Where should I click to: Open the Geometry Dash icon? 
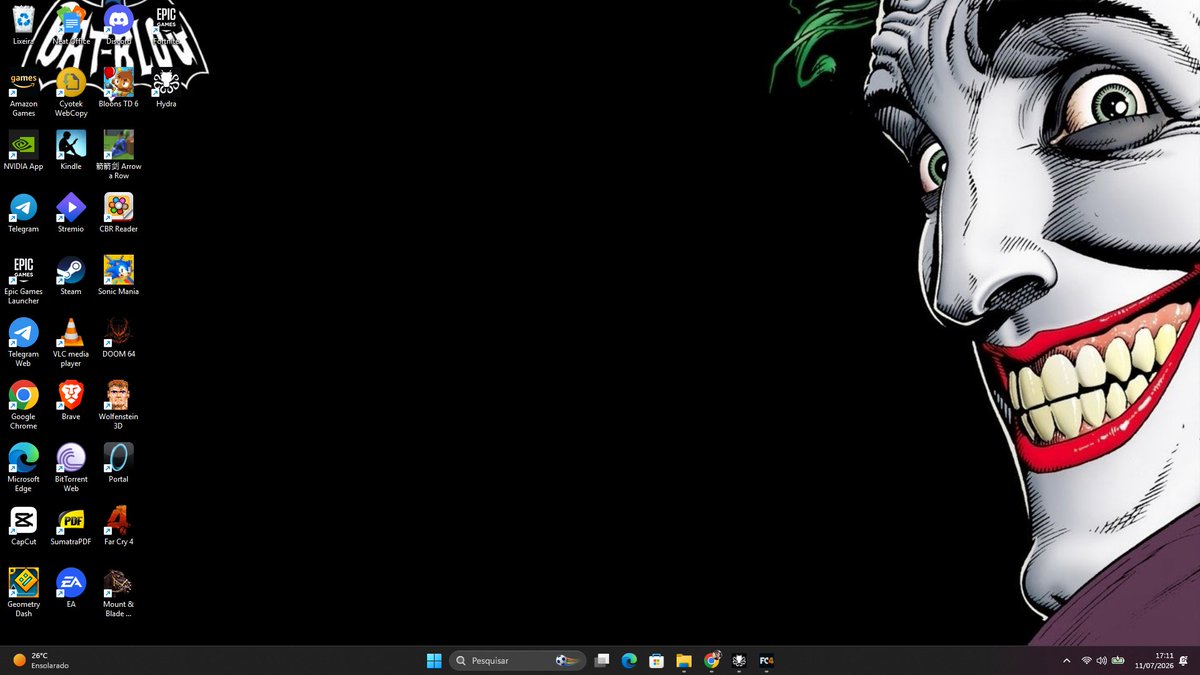tap(23, 593)
